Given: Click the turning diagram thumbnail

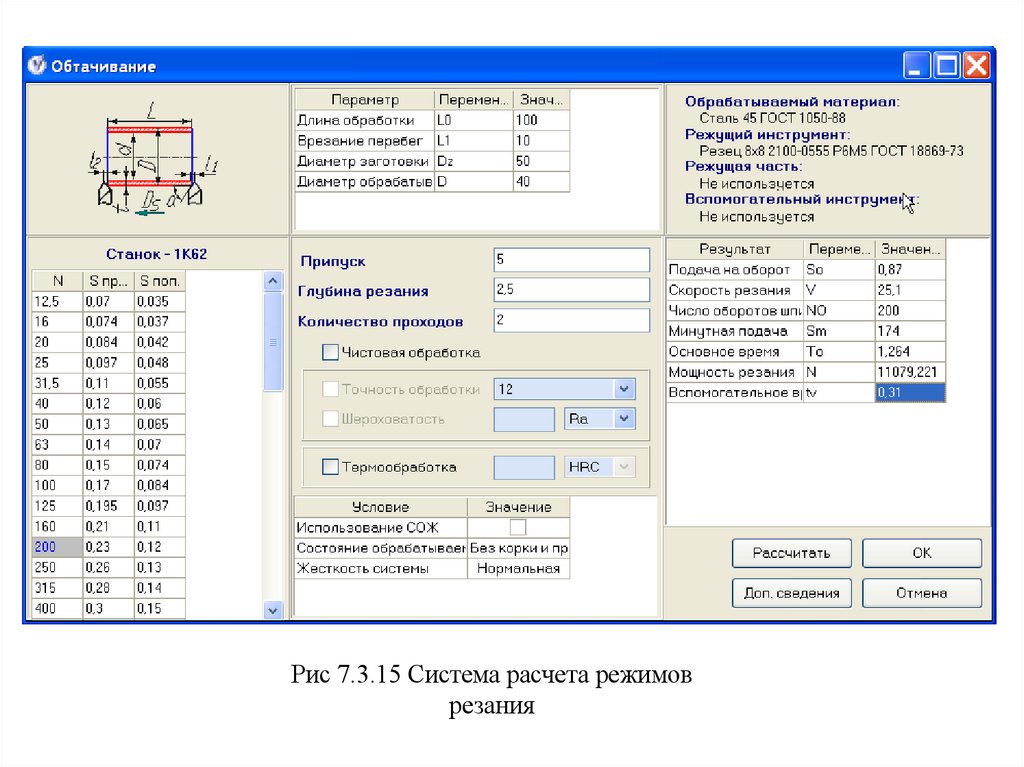Looking at the screenshot, I should click(155, 160).
